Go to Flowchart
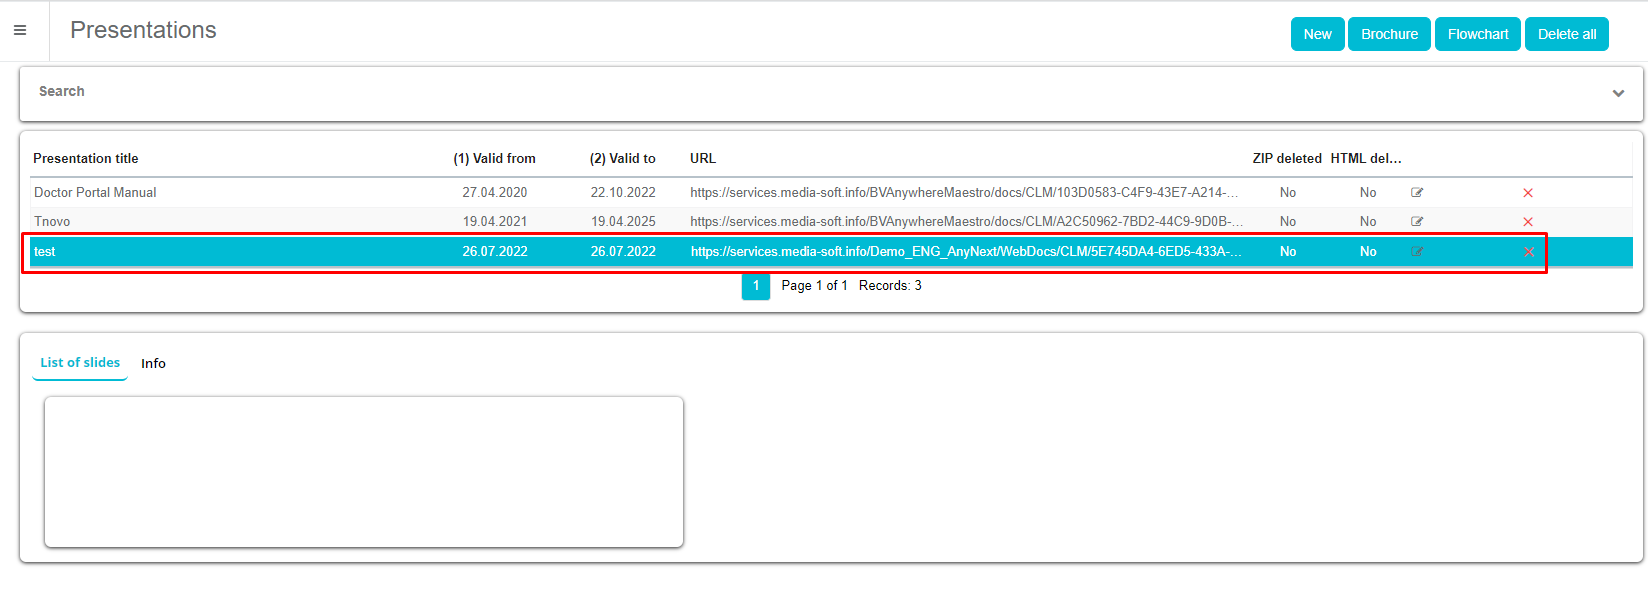 [x=1477, y=34]
